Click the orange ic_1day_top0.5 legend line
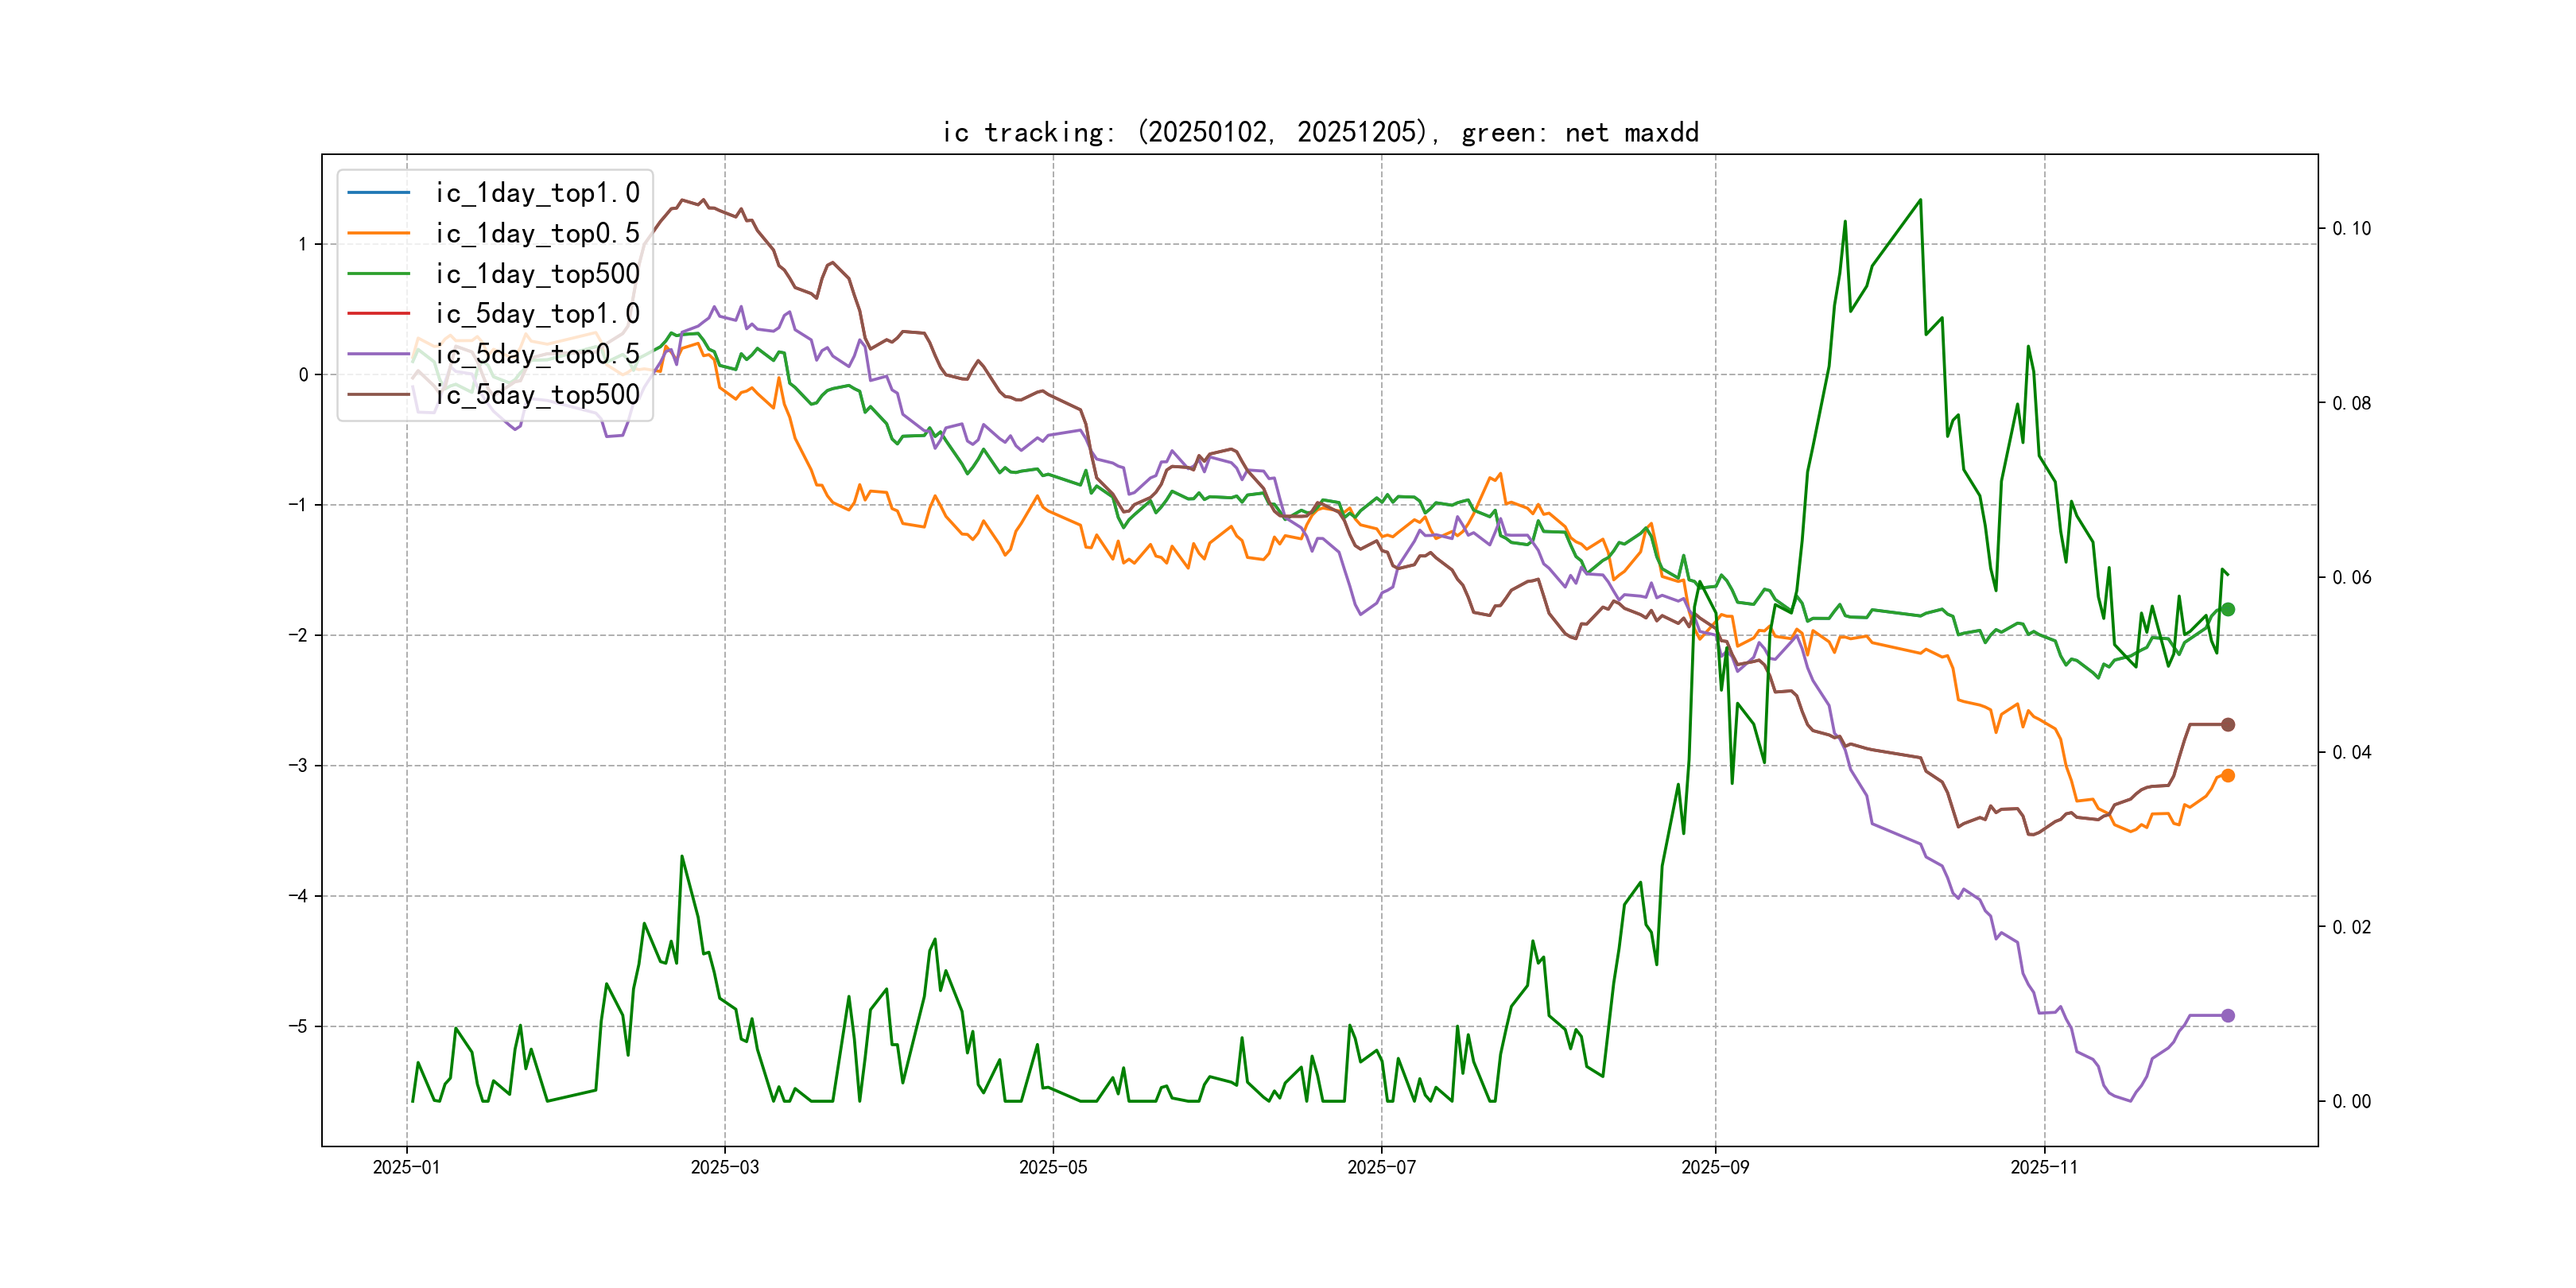2576x1288 pixels. (378, 233)
